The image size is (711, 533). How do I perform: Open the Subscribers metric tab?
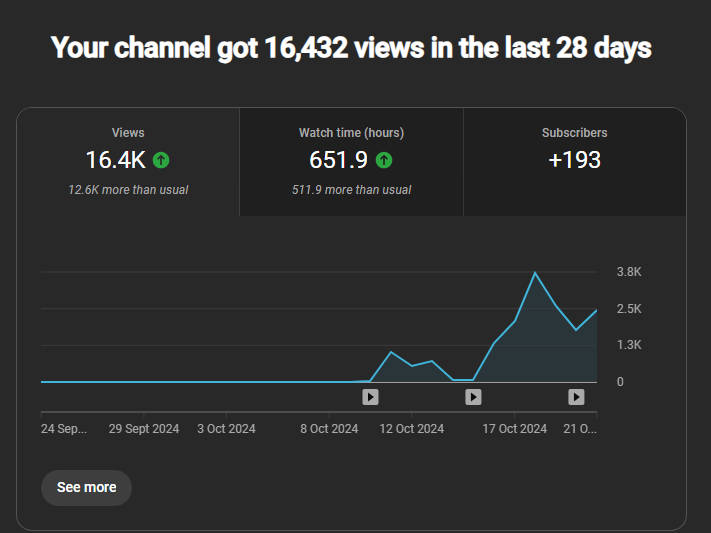pos(575,162)
